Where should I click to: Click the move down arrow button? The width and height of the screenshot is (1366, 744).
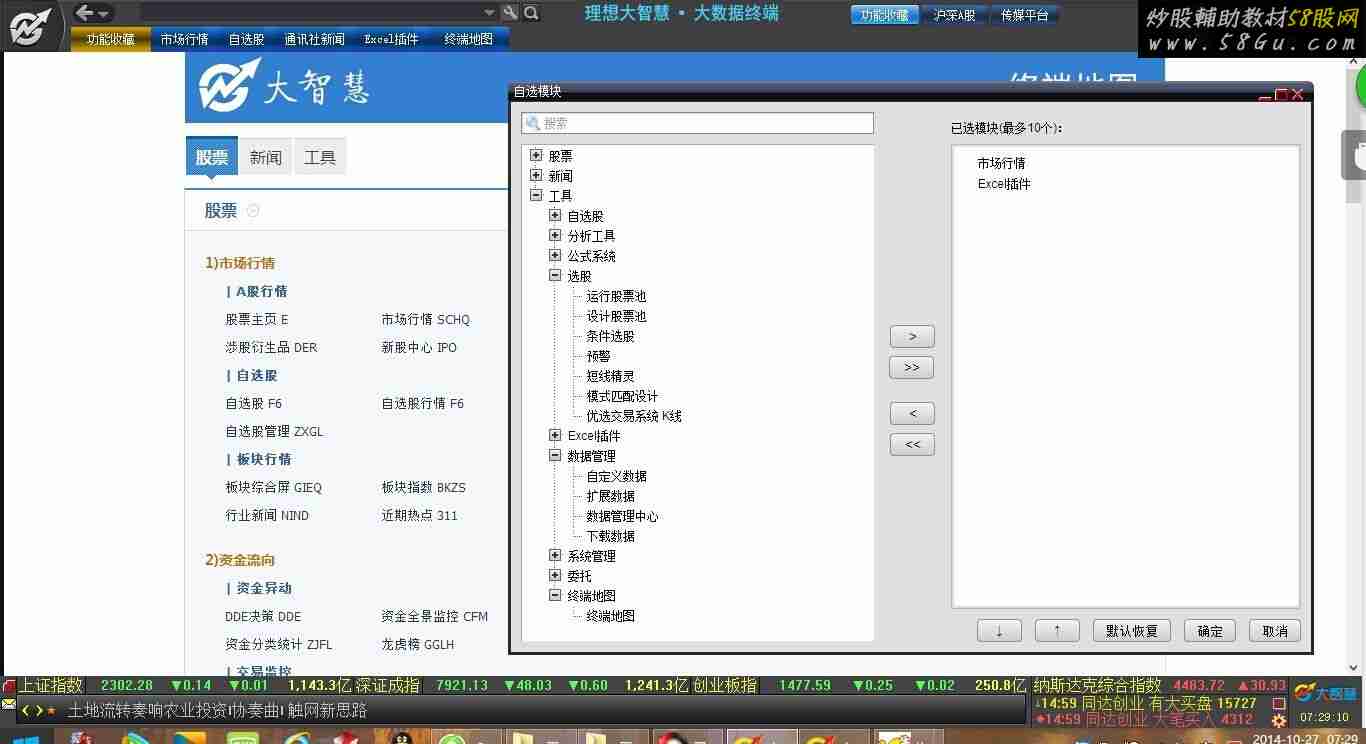pos(999,631)
